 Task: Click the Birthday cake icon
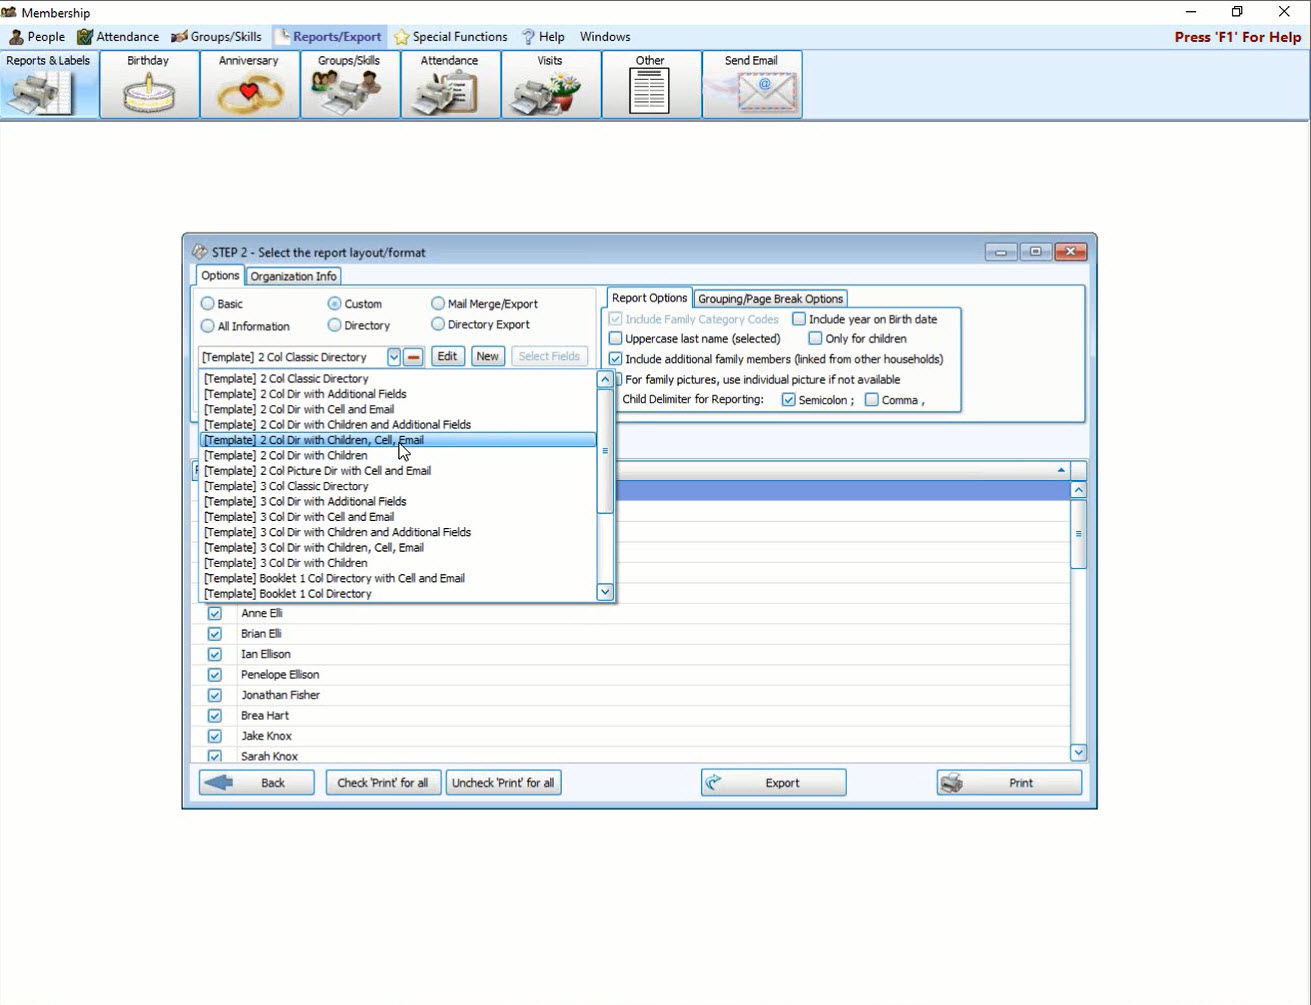pos(149,92)
